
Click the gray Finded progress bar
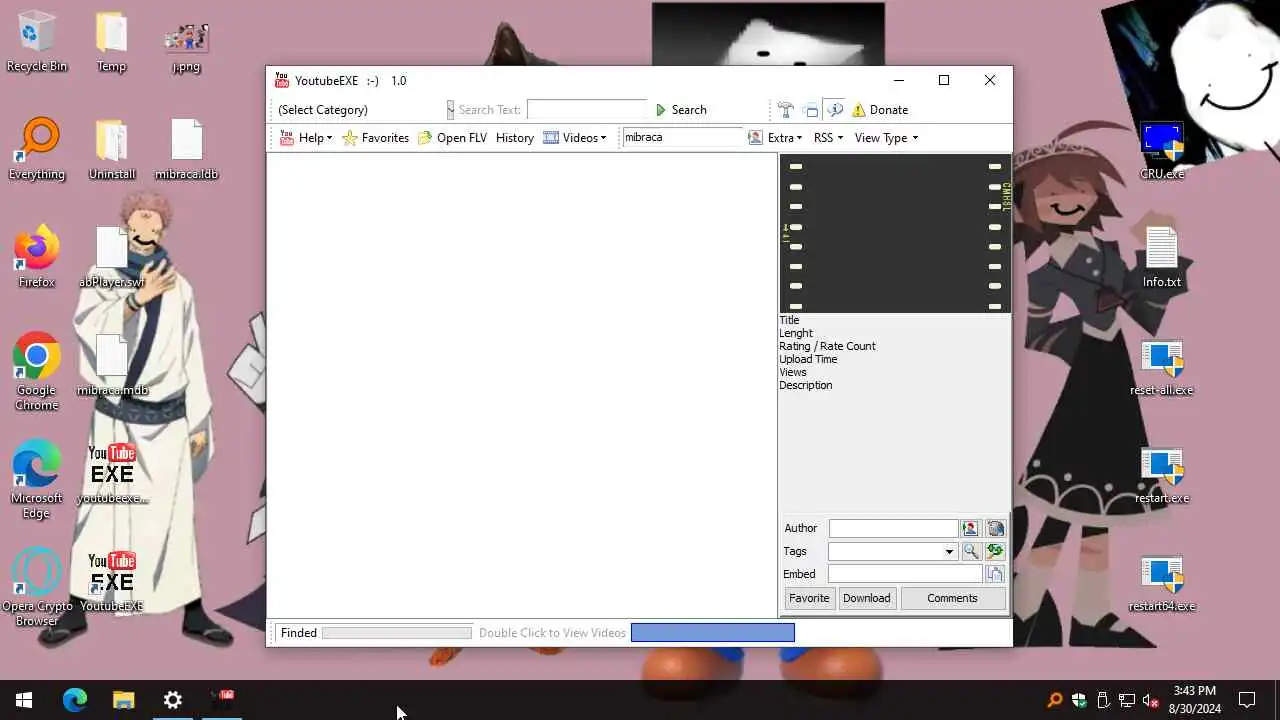pos(396,633)
